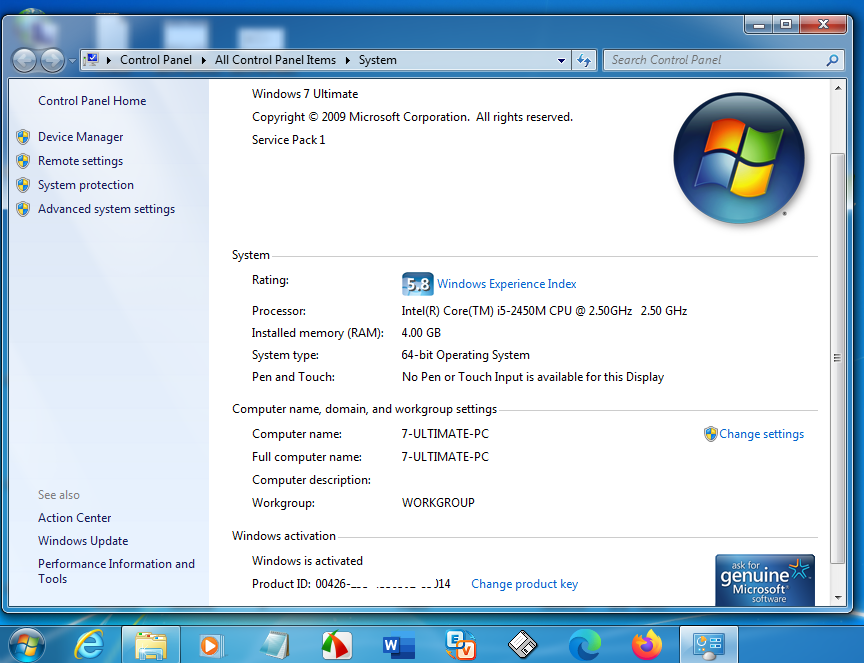Click the Windows is activated text
Screen dimensions: 864x663
[x=307, y=560]
